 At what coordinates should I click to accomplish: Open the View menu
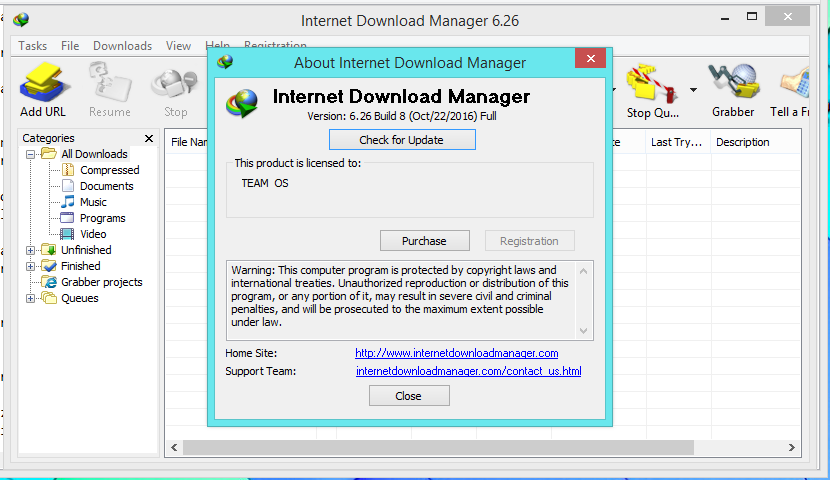tap(178, 46)
